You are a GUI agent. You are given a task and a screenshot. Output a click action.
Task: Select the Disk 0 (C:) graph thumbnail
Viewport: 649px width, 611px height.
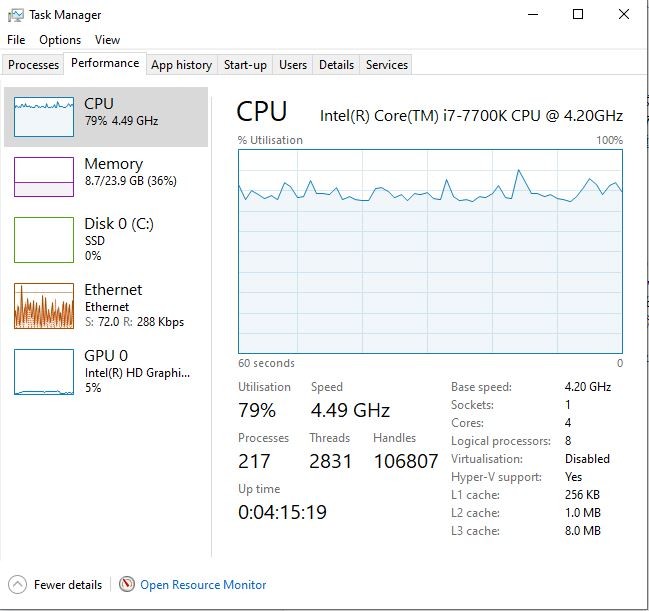pos(44,240)
